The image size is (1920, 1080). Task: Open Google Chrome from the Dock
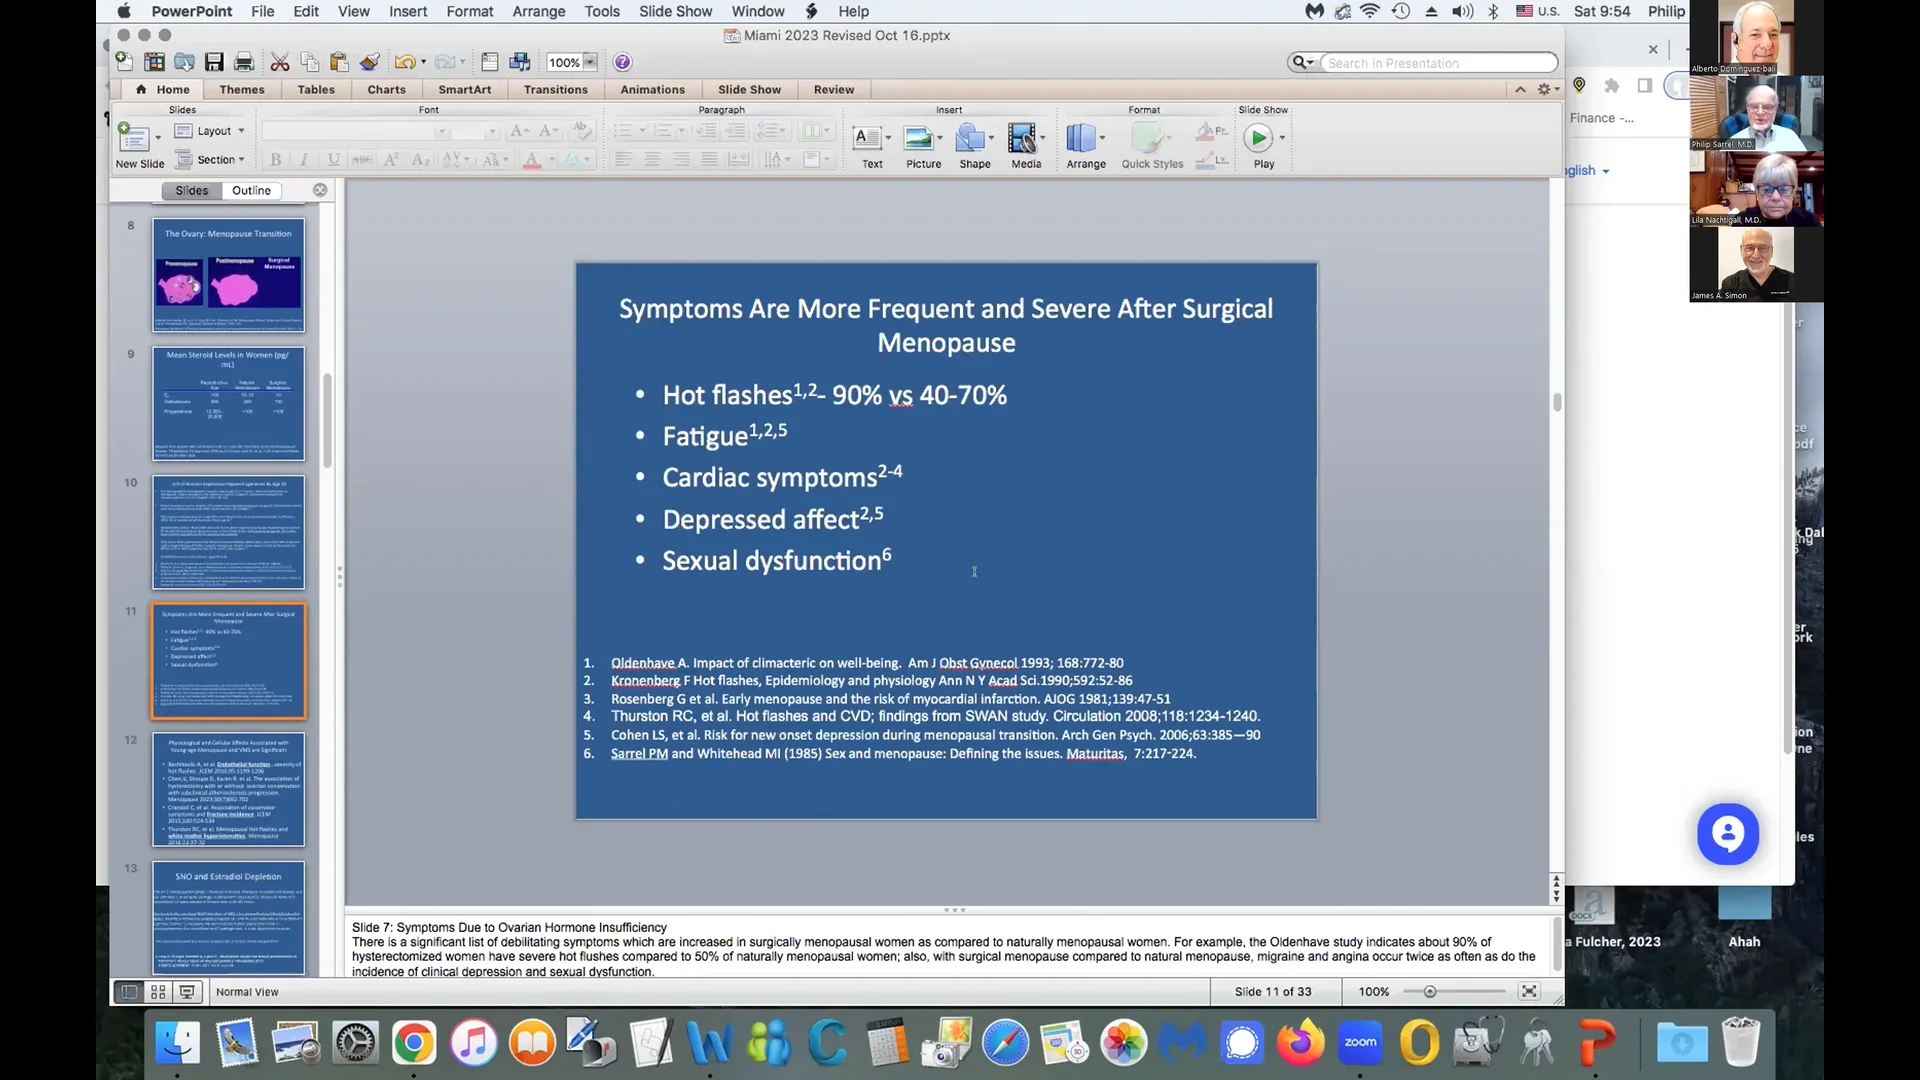(x=414, y=1043)
